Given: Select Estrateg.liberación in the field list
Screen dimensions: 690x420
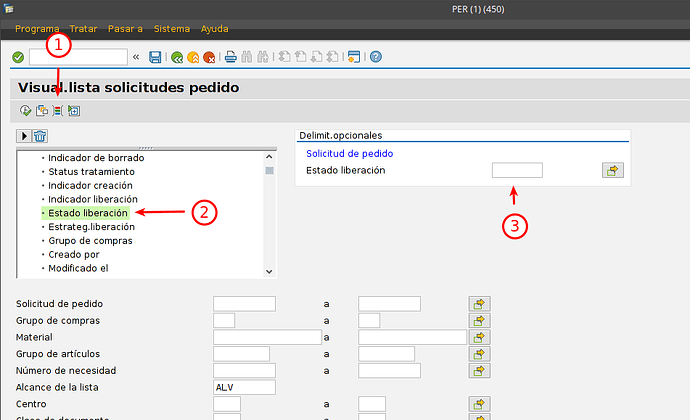Looking at the screenshot, I should coord(91,227).
